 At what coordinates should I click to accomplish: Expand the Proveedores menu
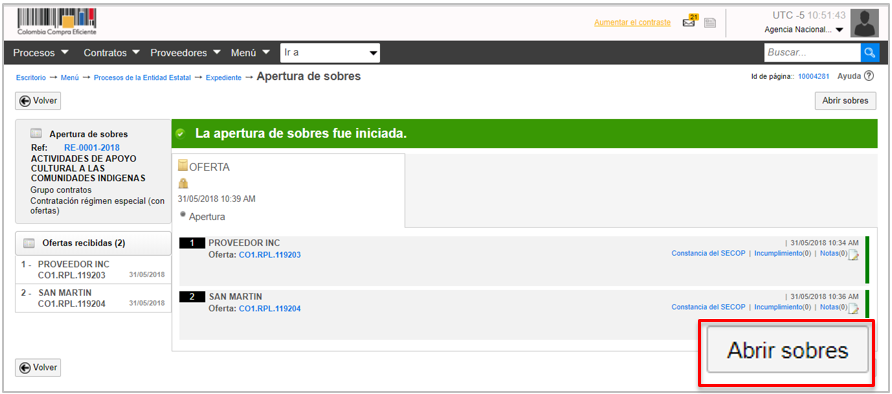pyautogui.click(x=185, y=53)
